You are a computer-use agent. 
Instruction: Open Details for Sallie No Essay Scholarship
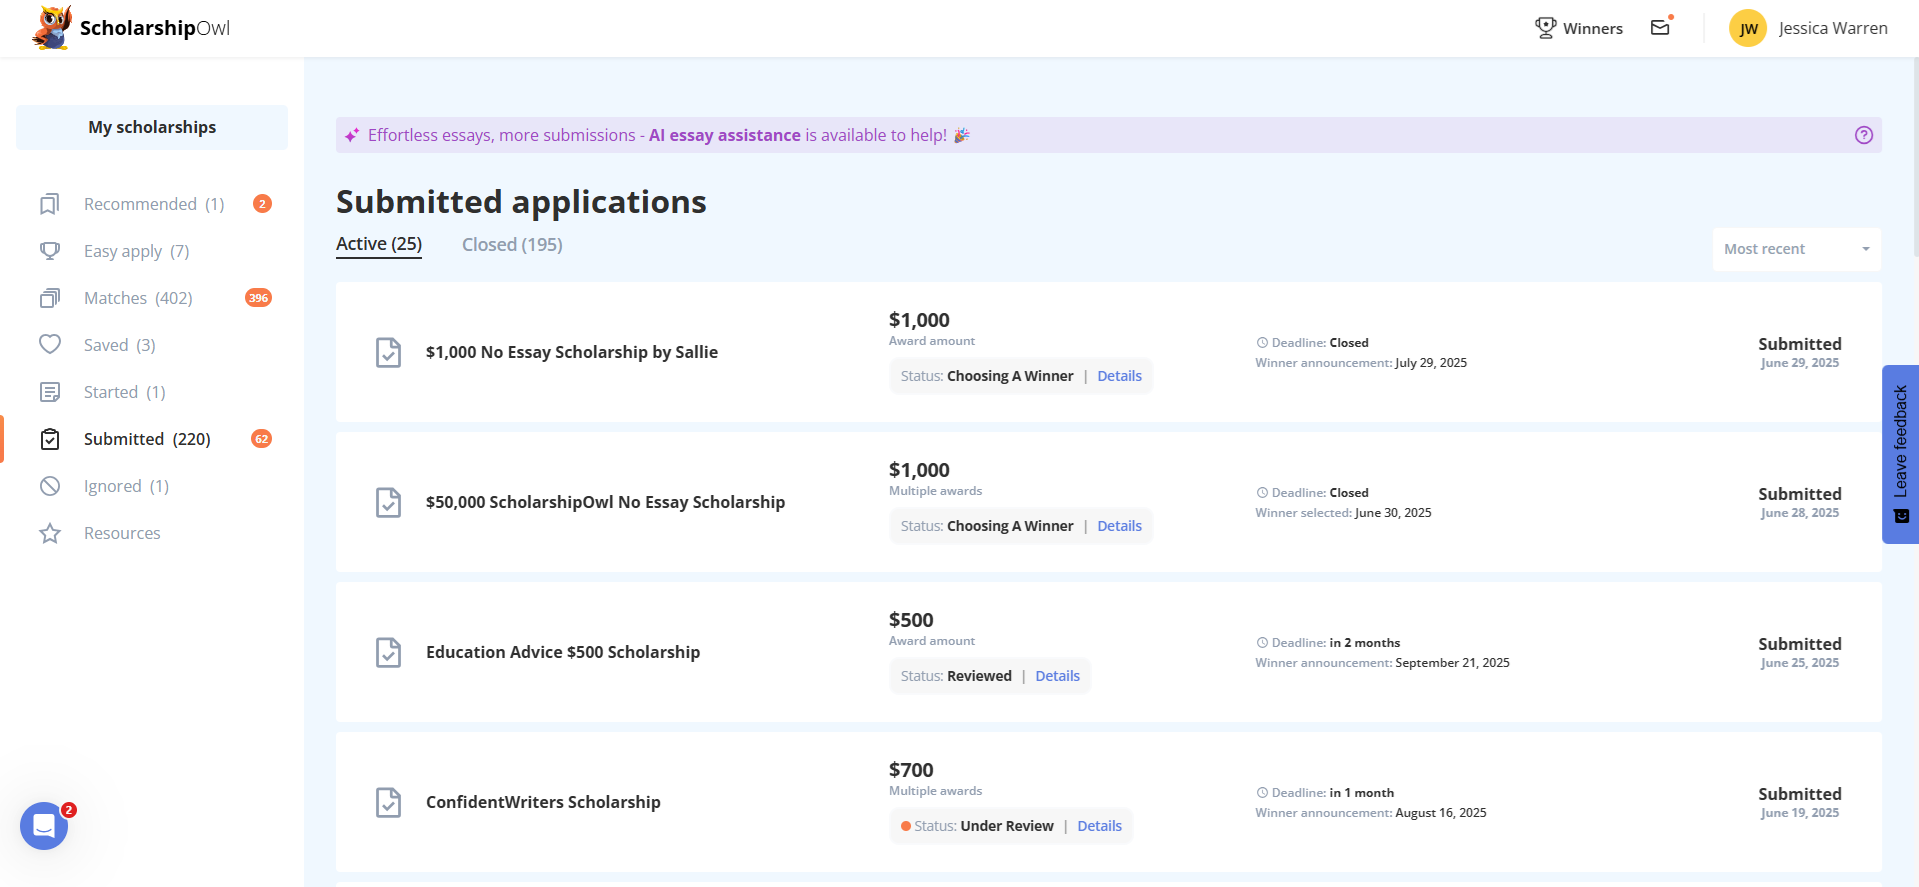pyautogui.click(x=1119, y=376)
